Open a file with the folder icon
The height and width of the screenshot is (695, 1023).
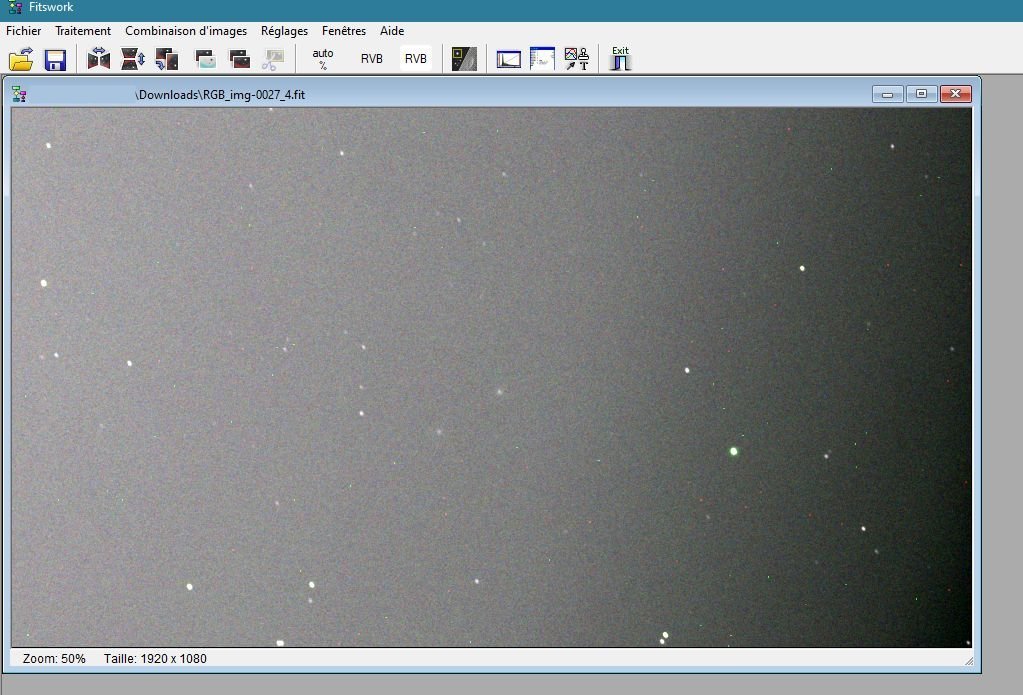coord(21,59)
